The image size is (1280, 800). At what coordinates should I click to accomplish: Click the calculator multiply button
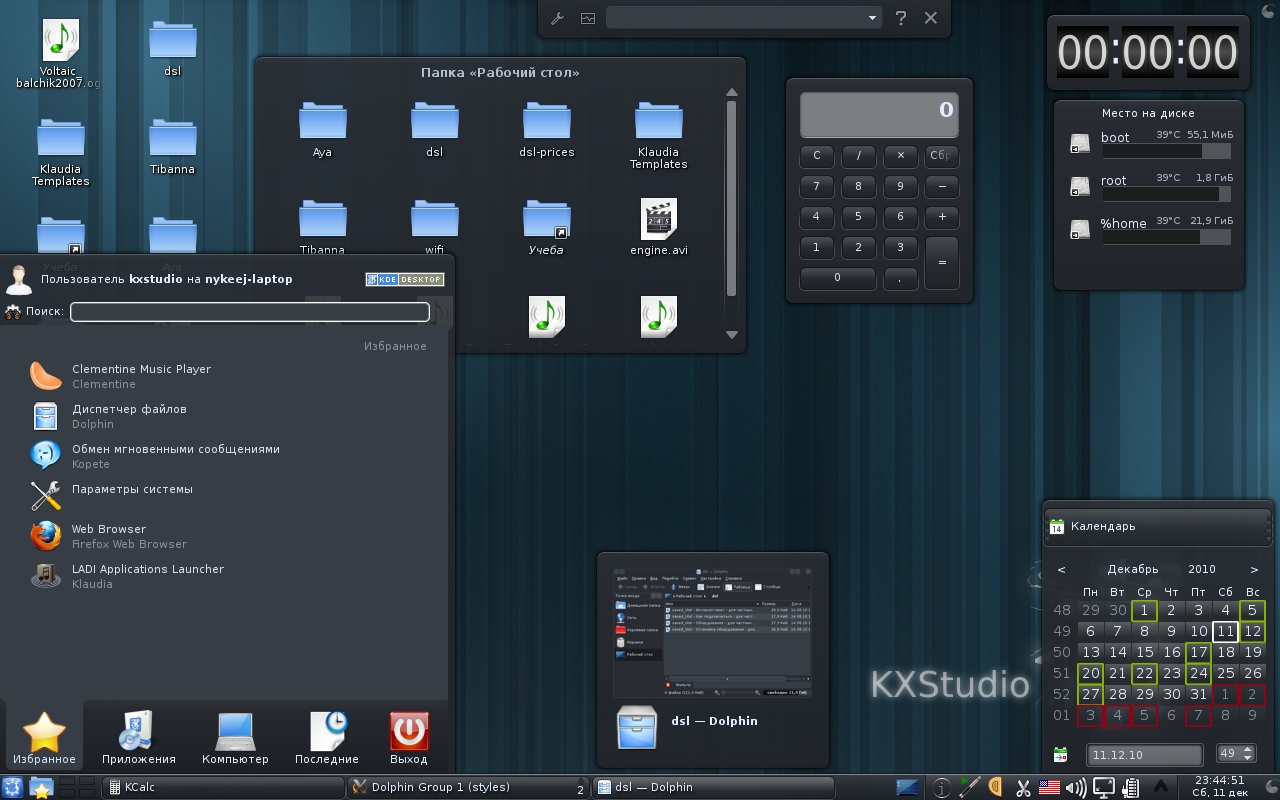point(900,156)
